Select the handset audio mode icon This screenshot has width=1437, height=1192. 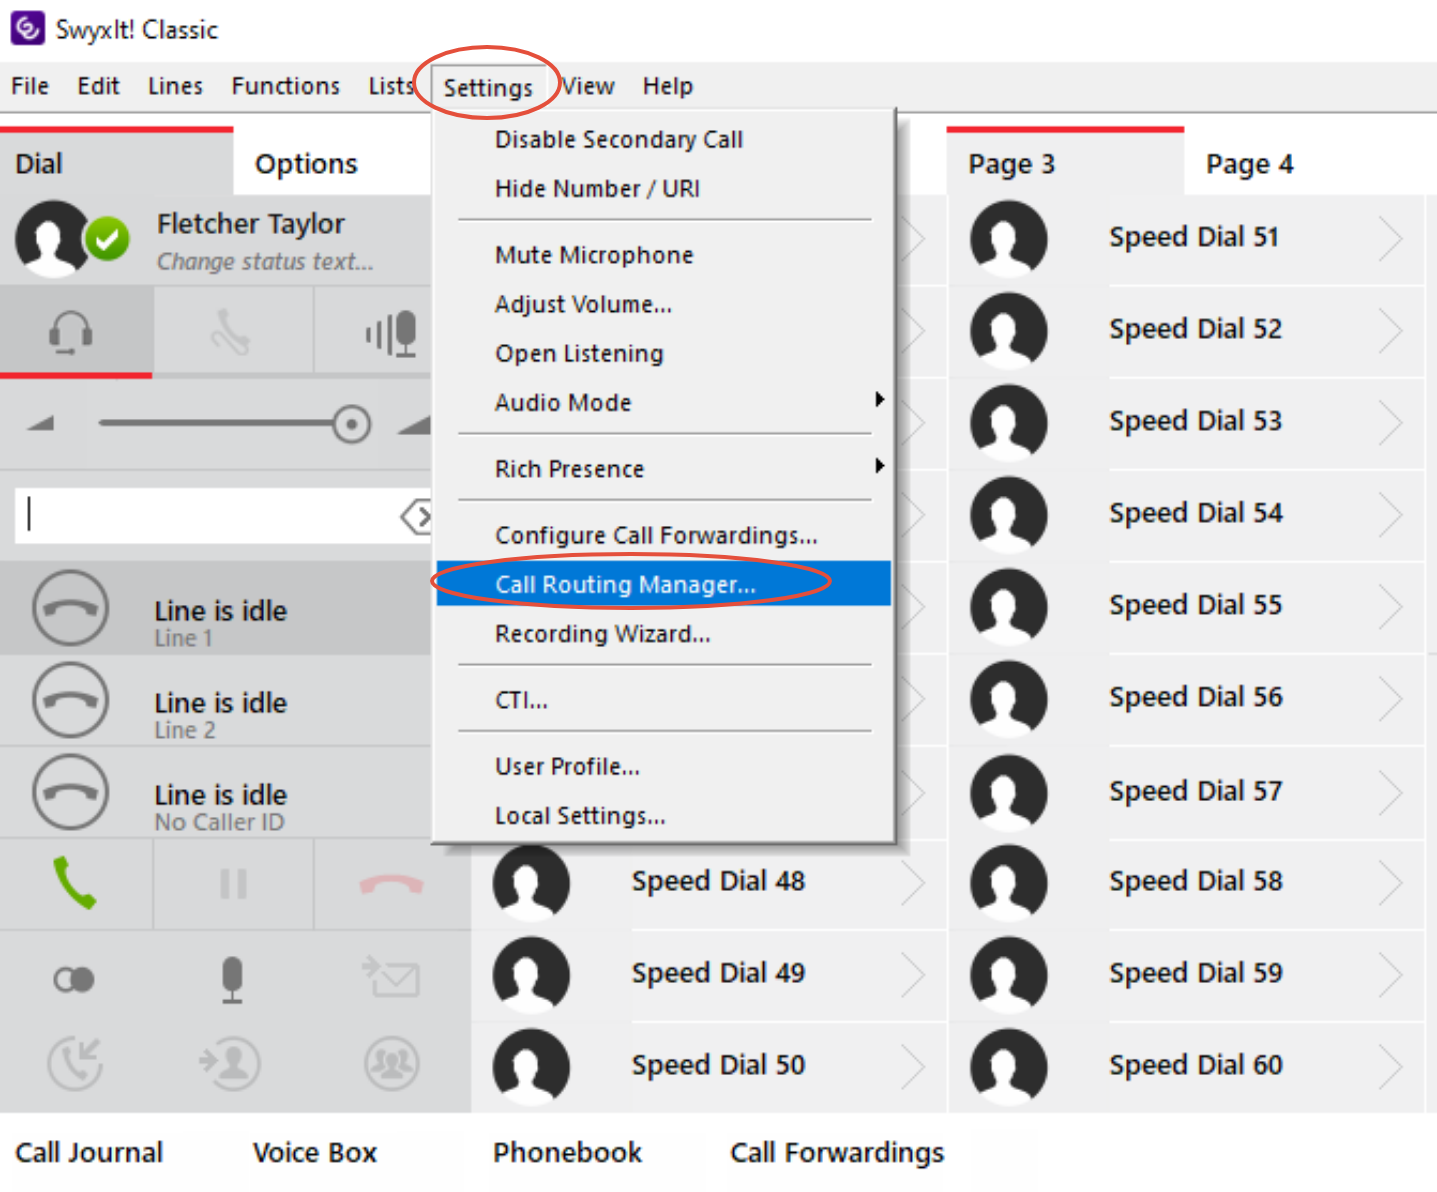point(230,333)
